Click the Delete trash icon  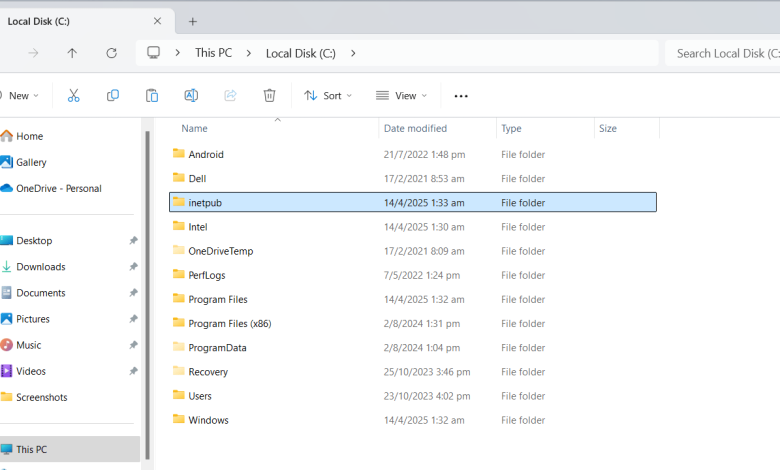269,95
